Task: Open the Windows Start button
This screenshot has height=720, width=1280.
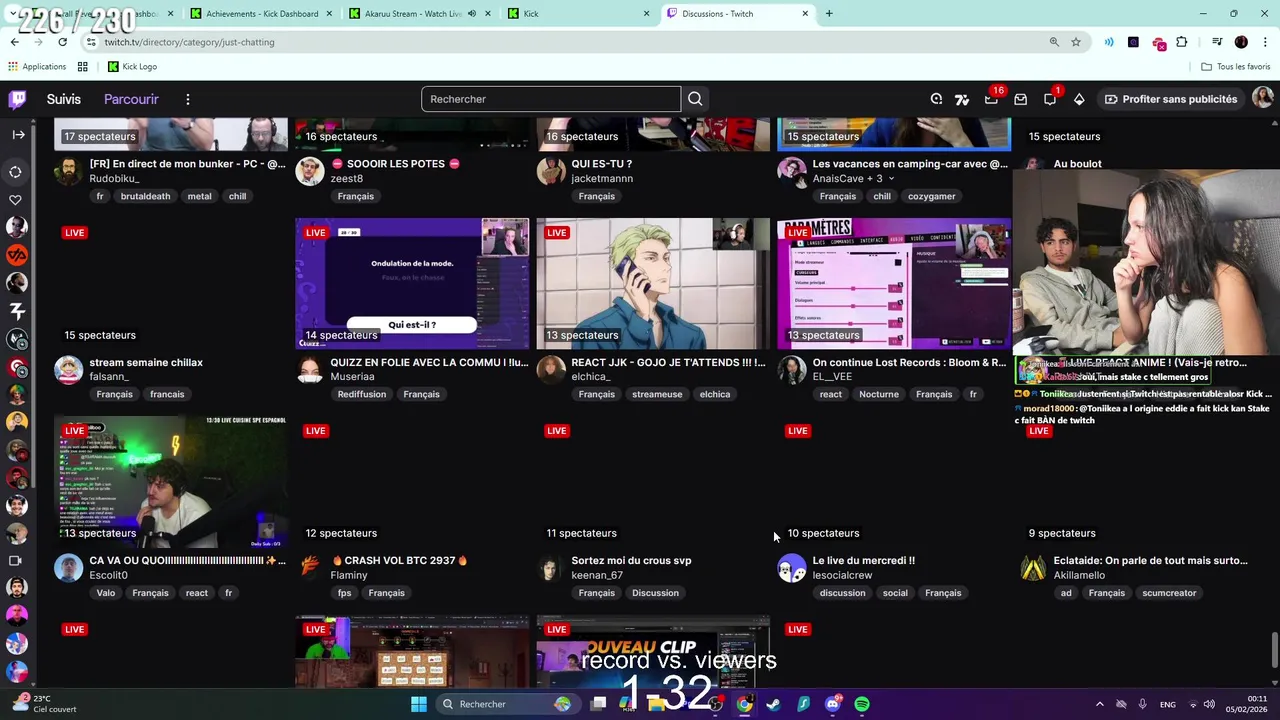Action: click(419, 704)
